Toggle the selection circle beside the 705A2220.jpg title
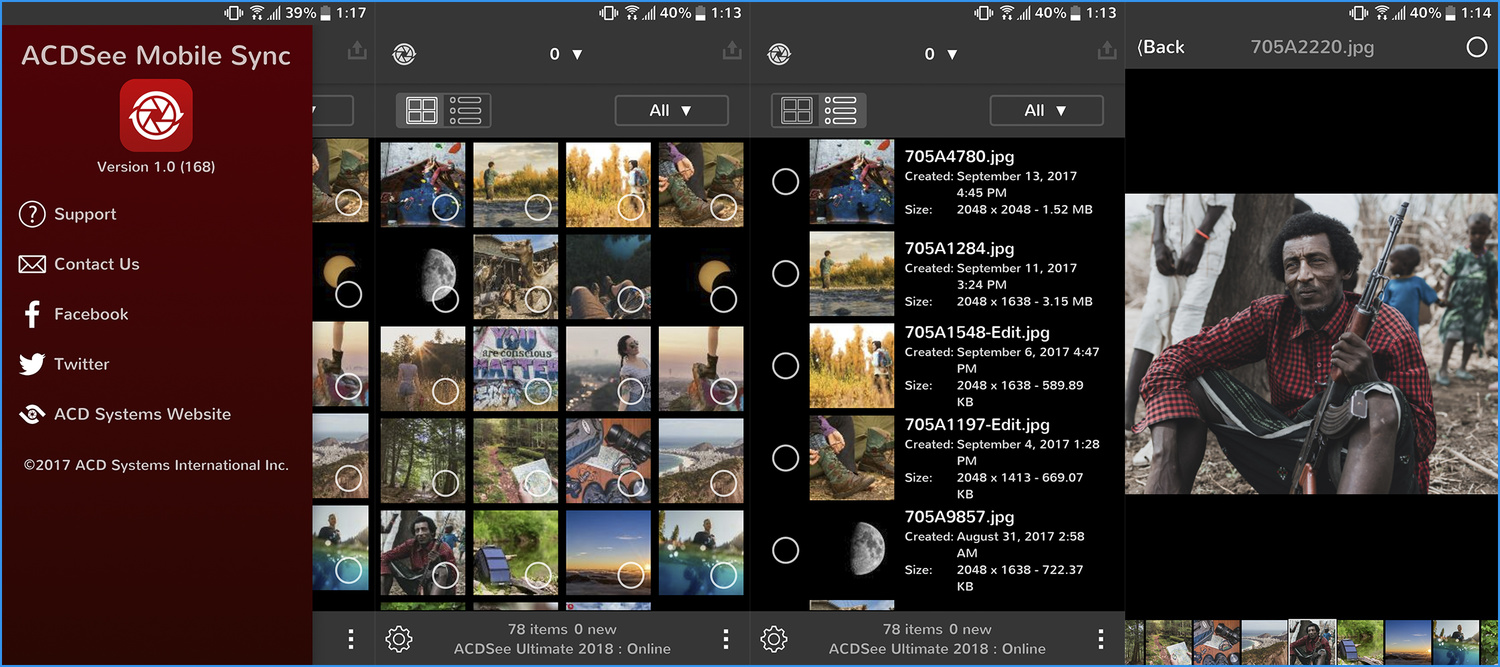This screenshot has width=1500, height=667. (x=1476, y=47)
